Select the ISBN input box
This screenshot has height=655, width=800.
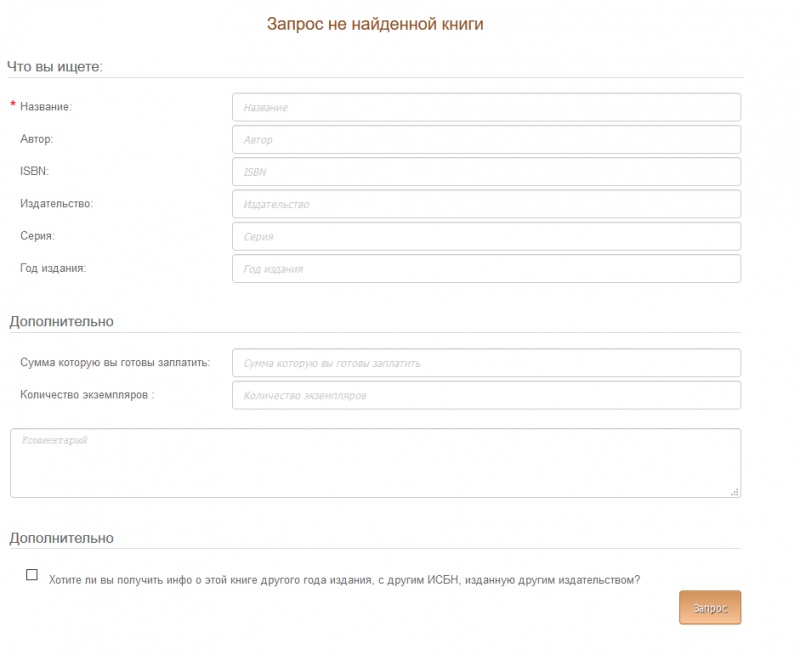[x=486, y=172]
